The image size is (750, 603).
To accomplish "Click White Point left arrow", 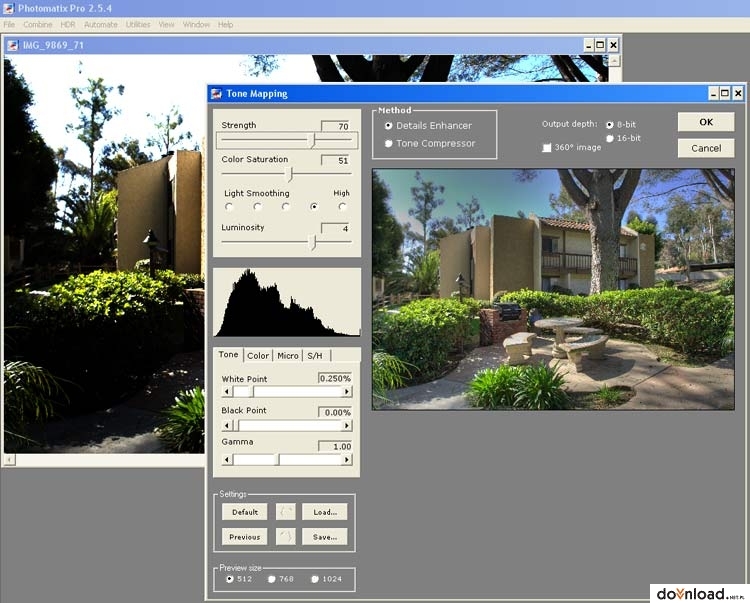I will click(227, 392).
